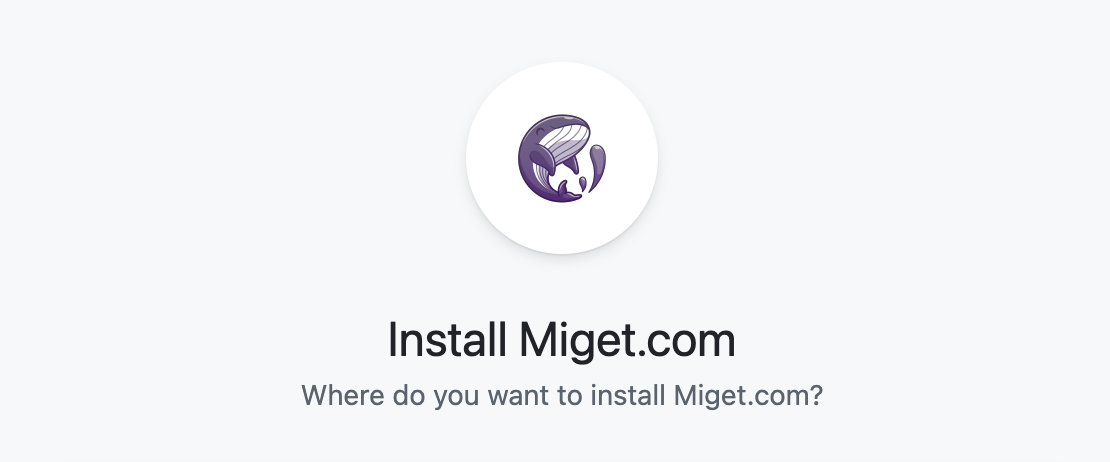
Task: Click the white circular app avatar background
Action: click(562, 158)
